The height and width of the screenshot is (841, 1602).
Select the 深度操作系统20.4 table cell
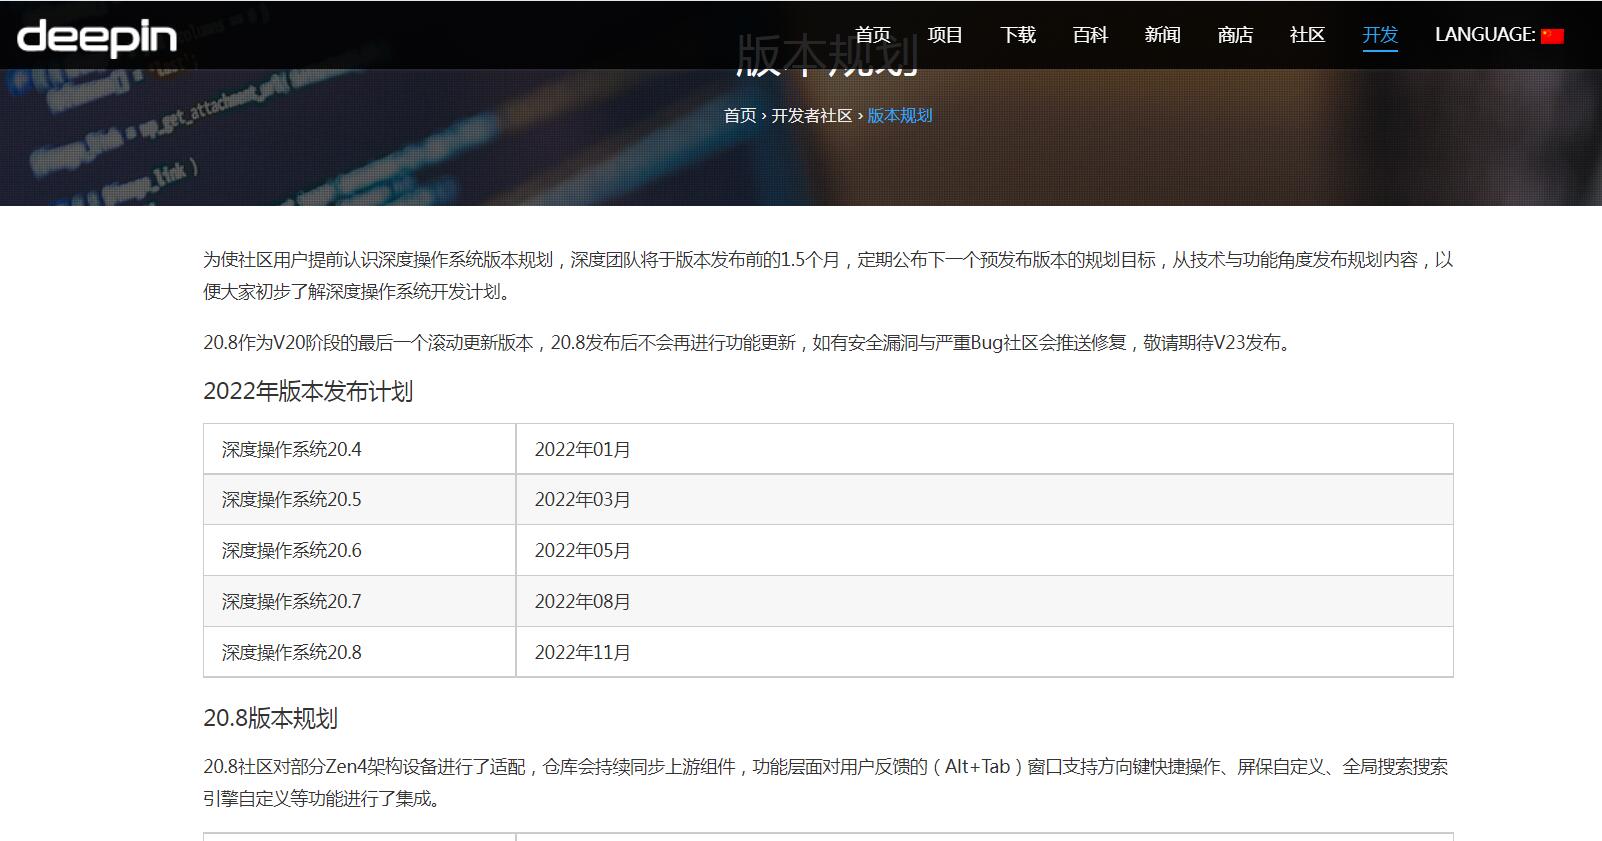coord(360,449)
